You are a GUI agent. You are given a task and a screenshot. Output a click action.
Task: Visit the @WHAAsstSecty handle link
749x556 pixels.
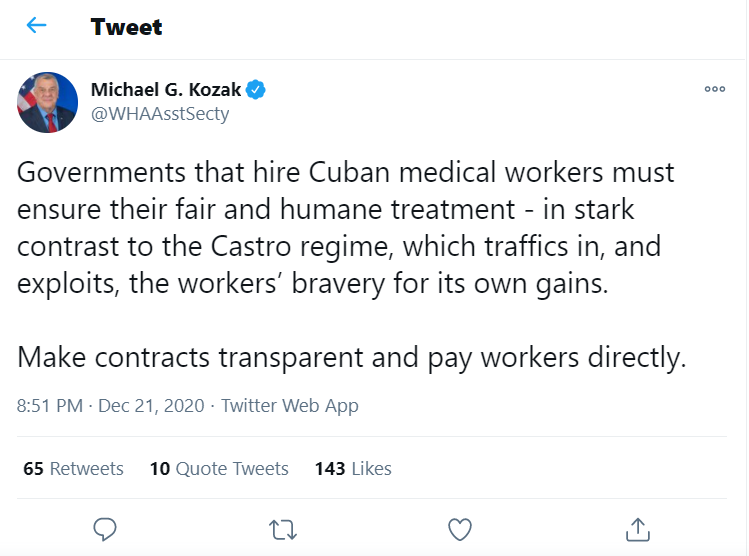coord(160,113)
